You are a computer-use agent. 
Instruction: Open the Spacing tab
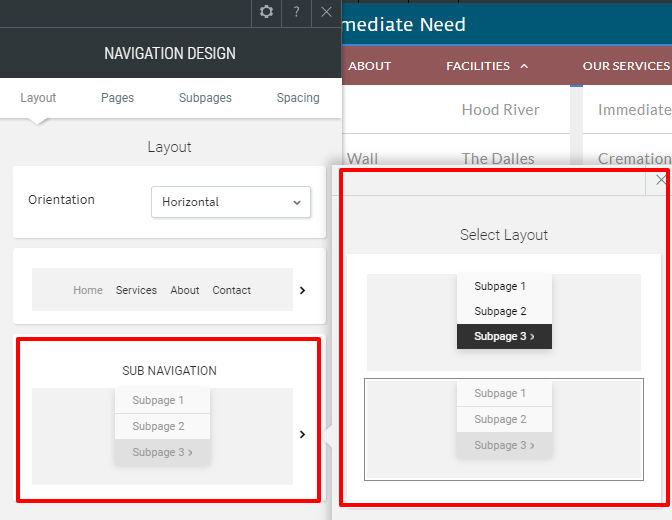click(298, 98)
